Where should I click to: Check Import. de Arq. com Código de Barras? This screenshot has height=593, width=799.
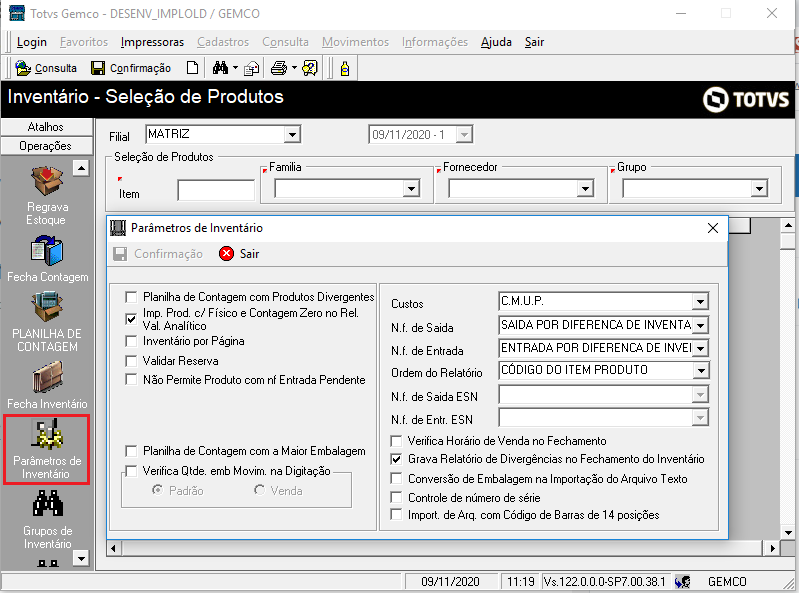396,515
